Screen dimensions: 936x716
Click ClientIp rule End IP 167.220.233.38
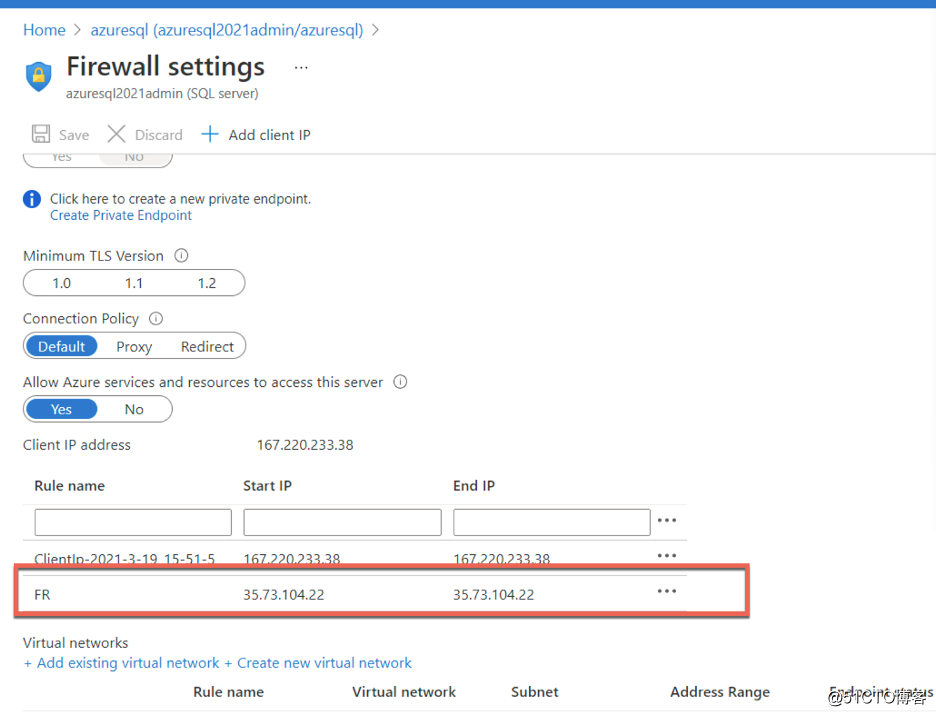[501, 559]
